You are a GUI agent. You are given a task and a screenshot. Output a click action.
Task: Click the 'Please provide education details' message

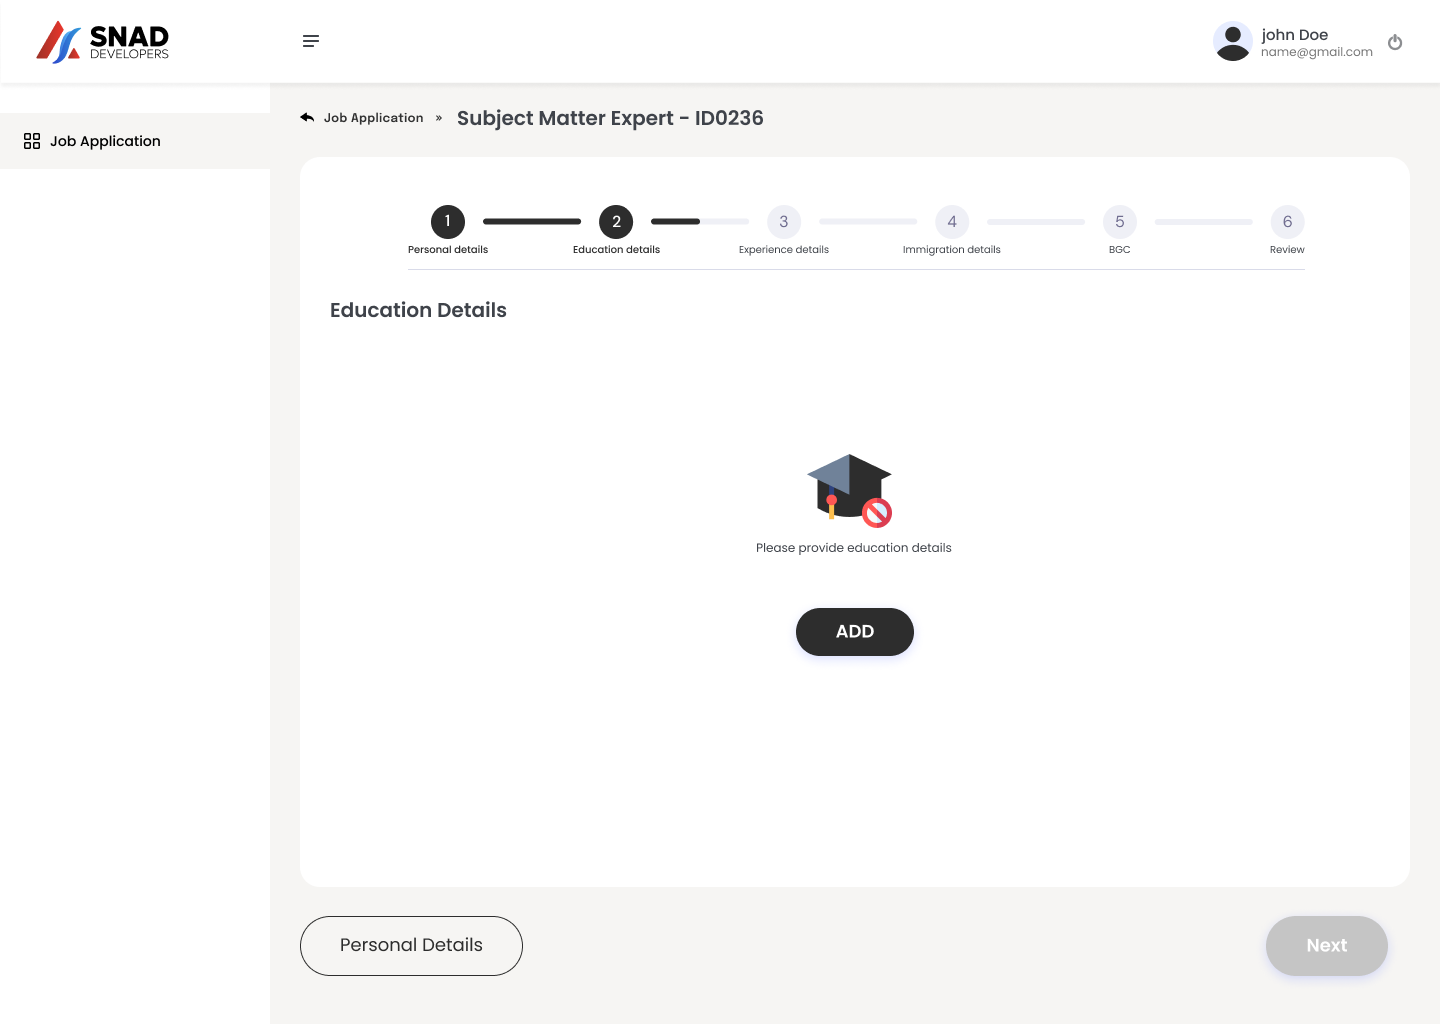[x=854, y=548]
